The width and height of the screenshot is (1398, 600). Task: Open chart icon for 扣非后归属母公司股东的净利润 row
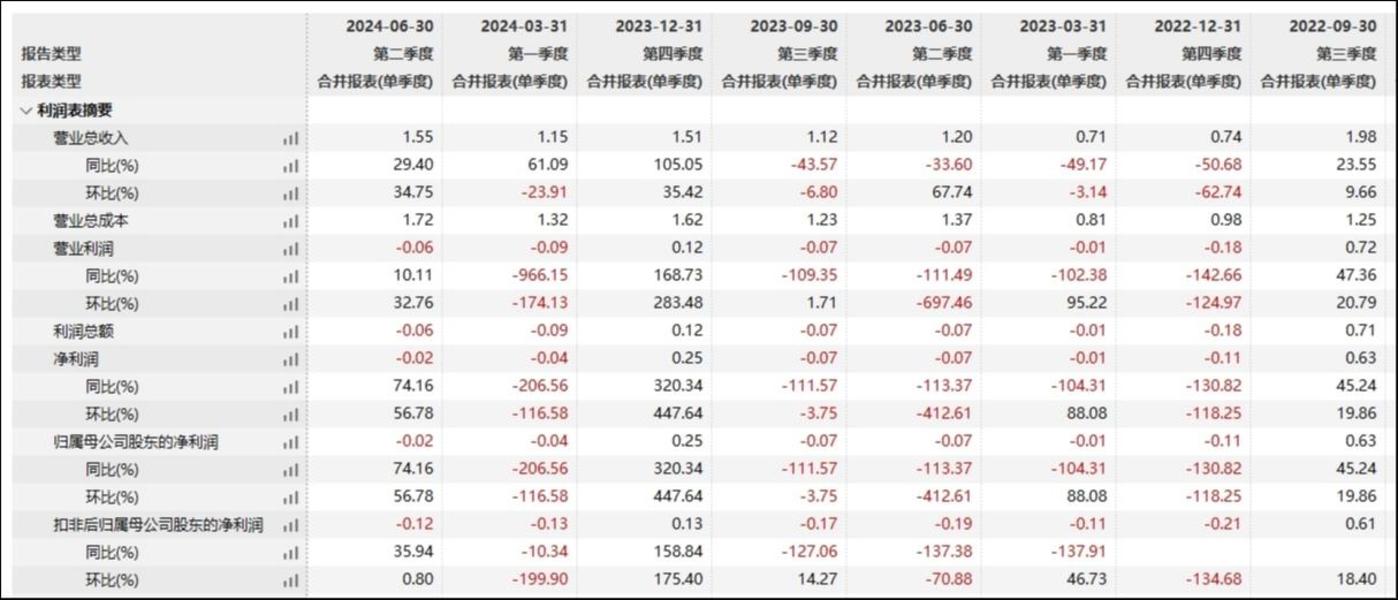tap(290, 525)
